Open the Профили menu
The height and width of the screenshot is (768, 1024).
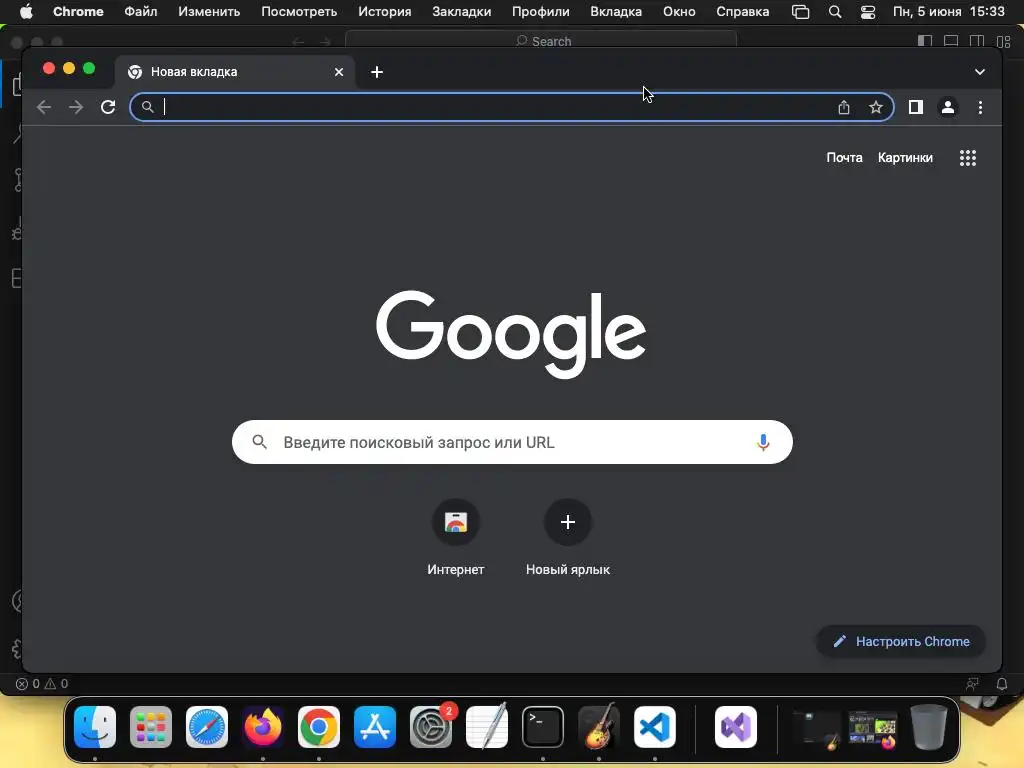tap(541, 12)
